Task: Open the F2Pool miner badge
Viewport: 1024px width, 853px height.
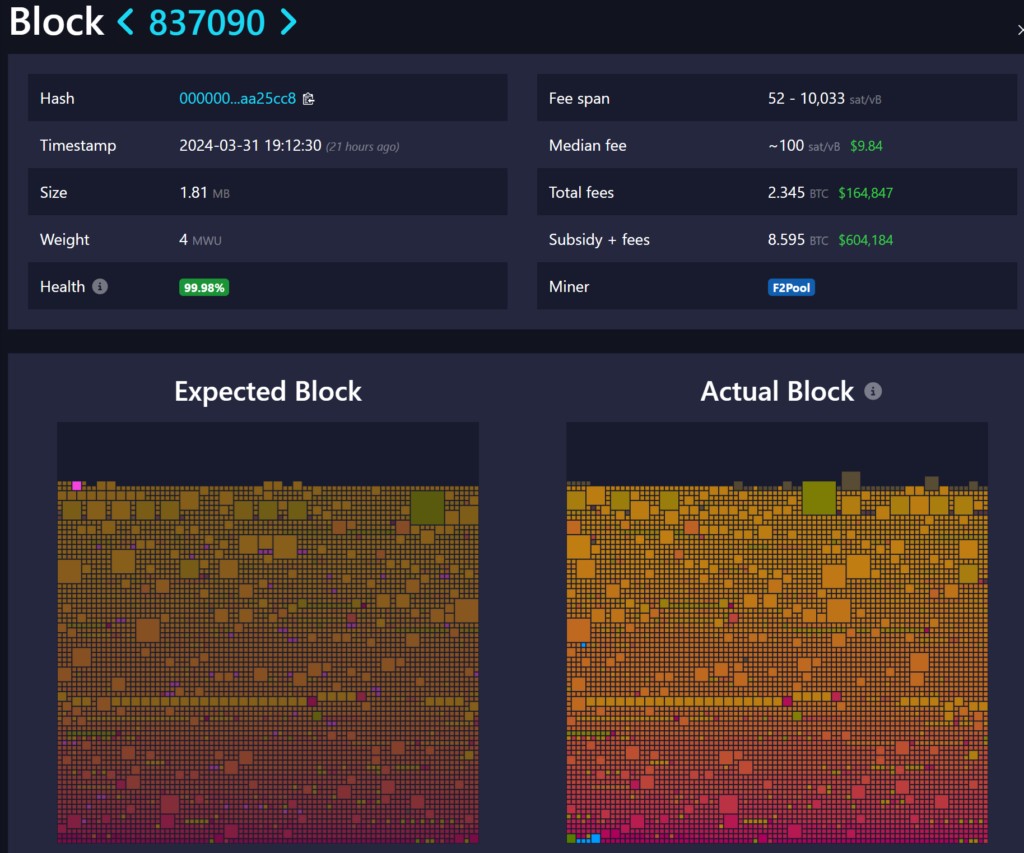Action: tap(791, 287)
